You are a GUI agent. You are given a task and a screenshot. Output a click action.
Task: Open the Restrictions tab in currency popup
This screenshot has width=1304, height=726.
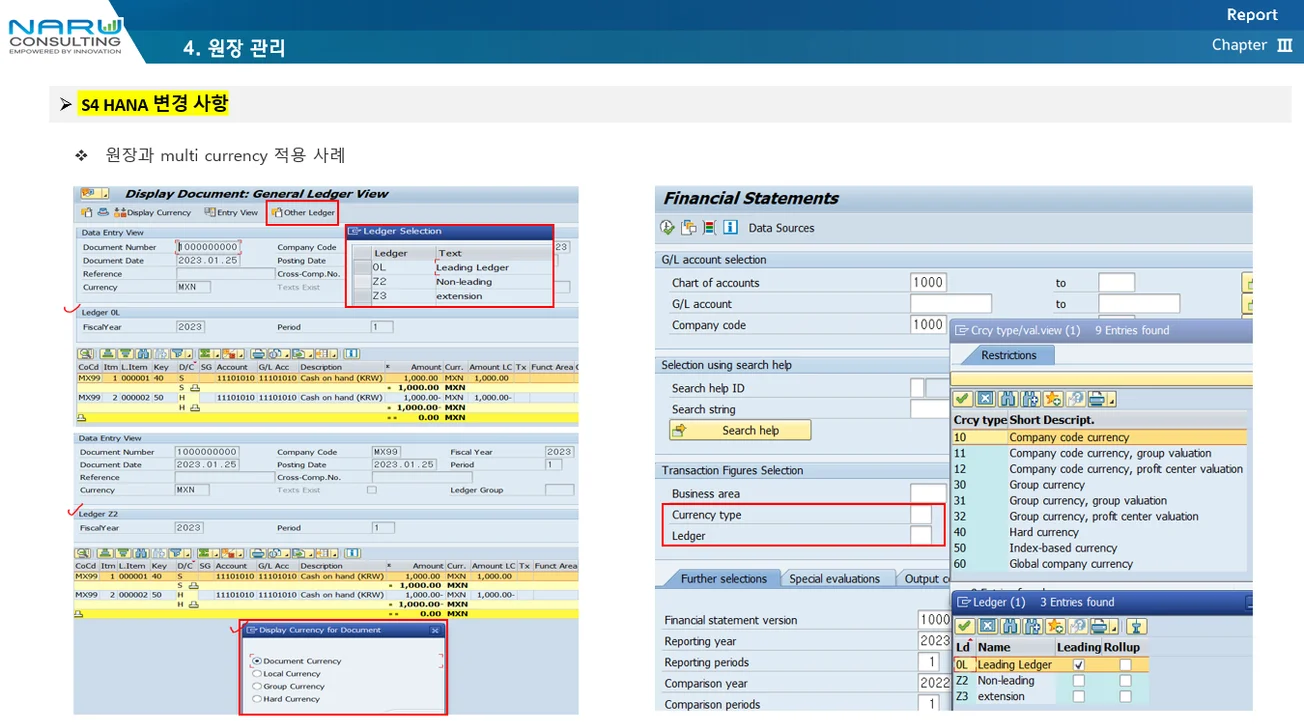click(1008, 355)
